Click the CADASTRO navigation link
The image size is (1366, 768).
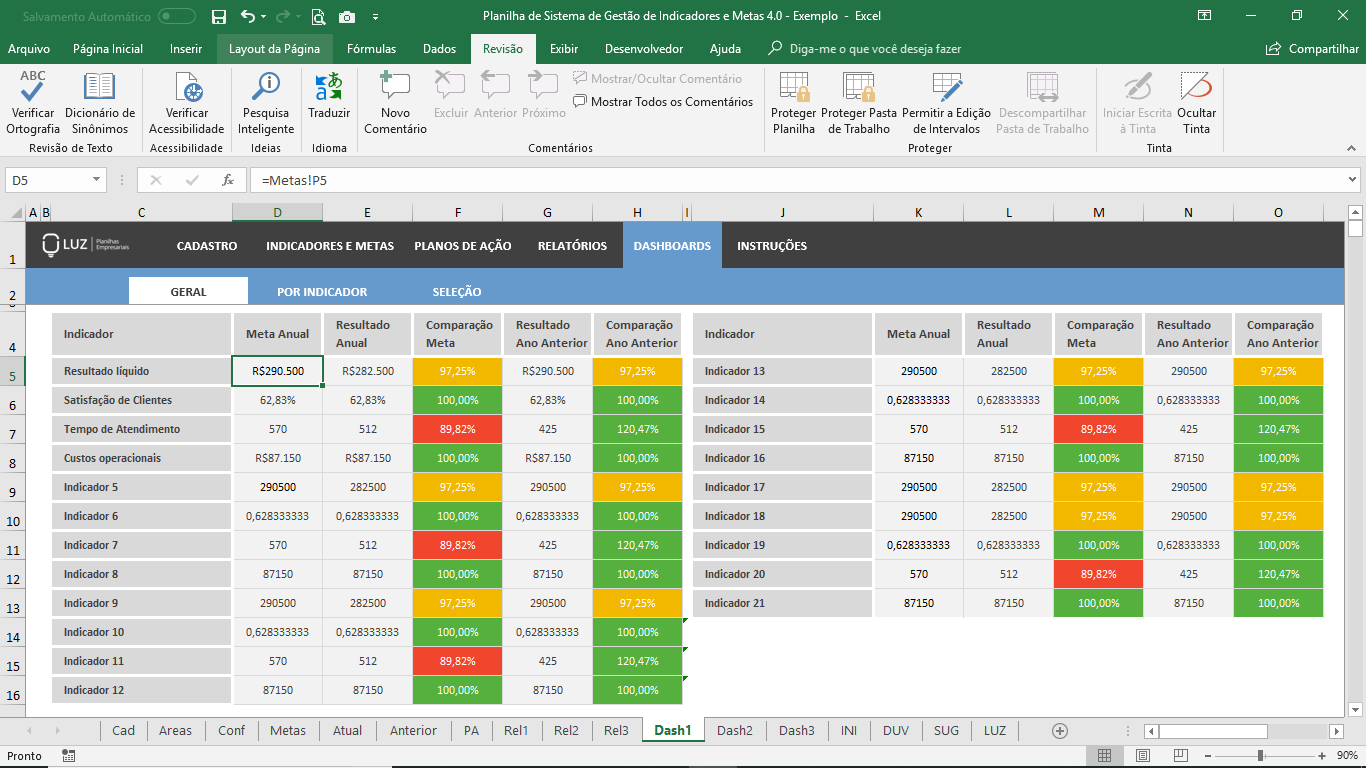pyautogui.click(x=207, y=246)
